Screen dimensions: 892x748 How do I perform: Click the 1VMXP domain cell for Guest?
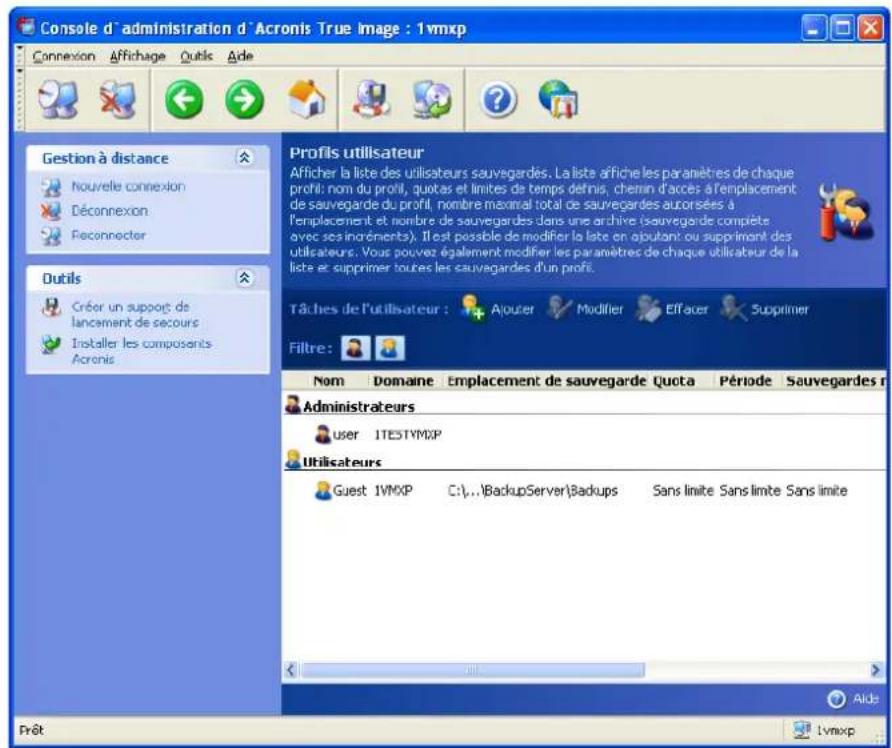[x=393, y=490]
